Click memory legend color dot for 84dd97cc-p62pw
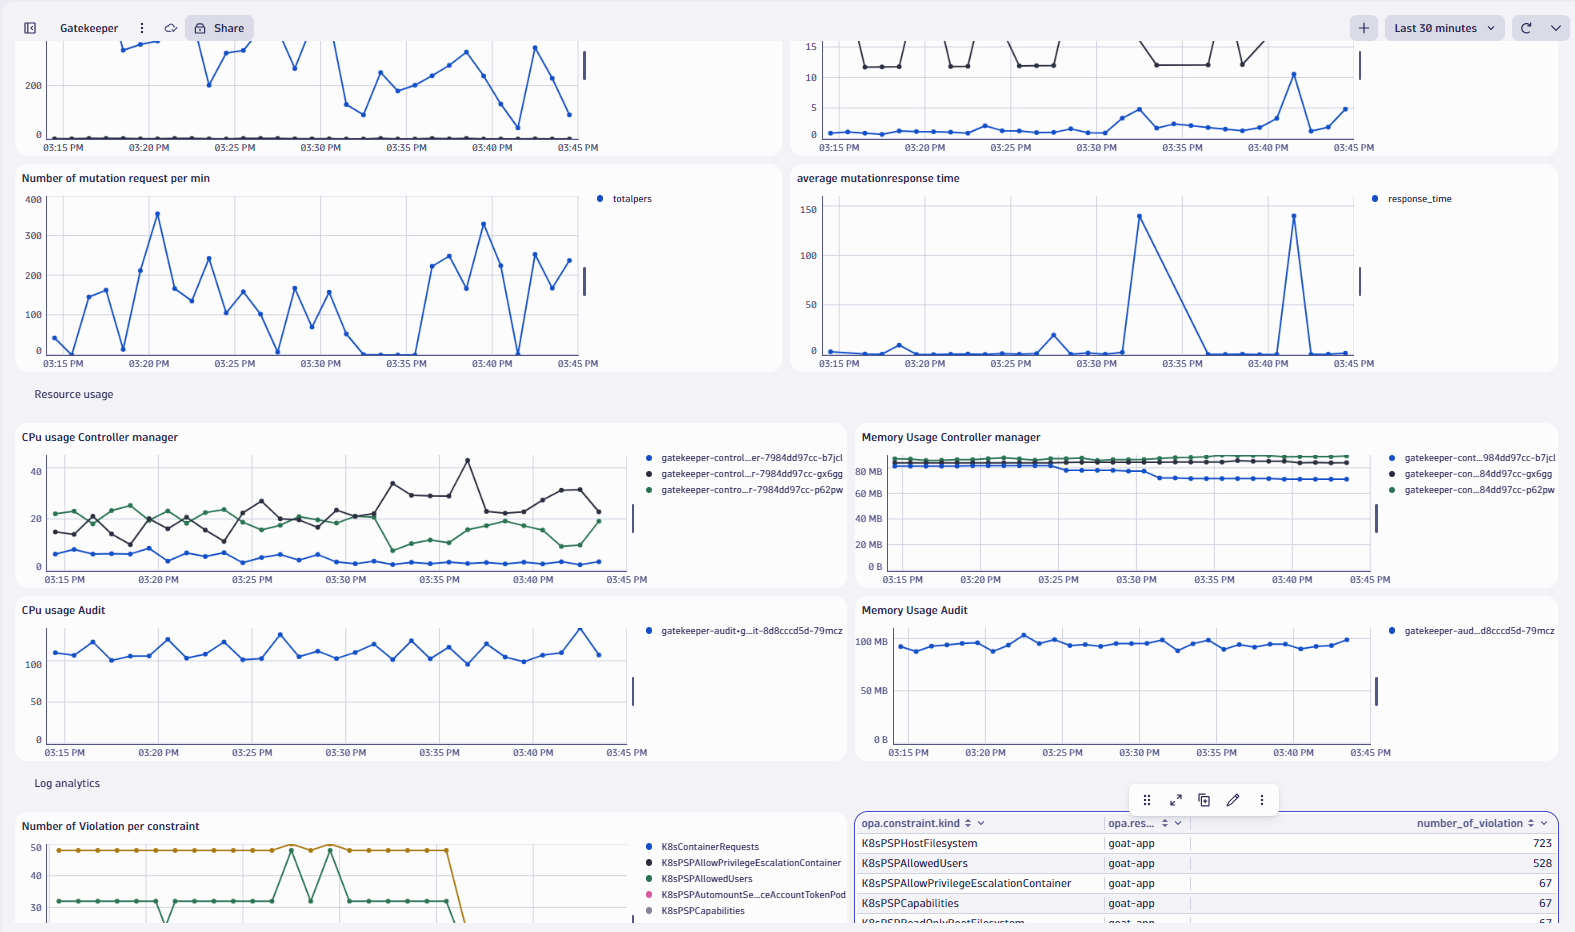 pyautogui.click(x=1392, y=490)
